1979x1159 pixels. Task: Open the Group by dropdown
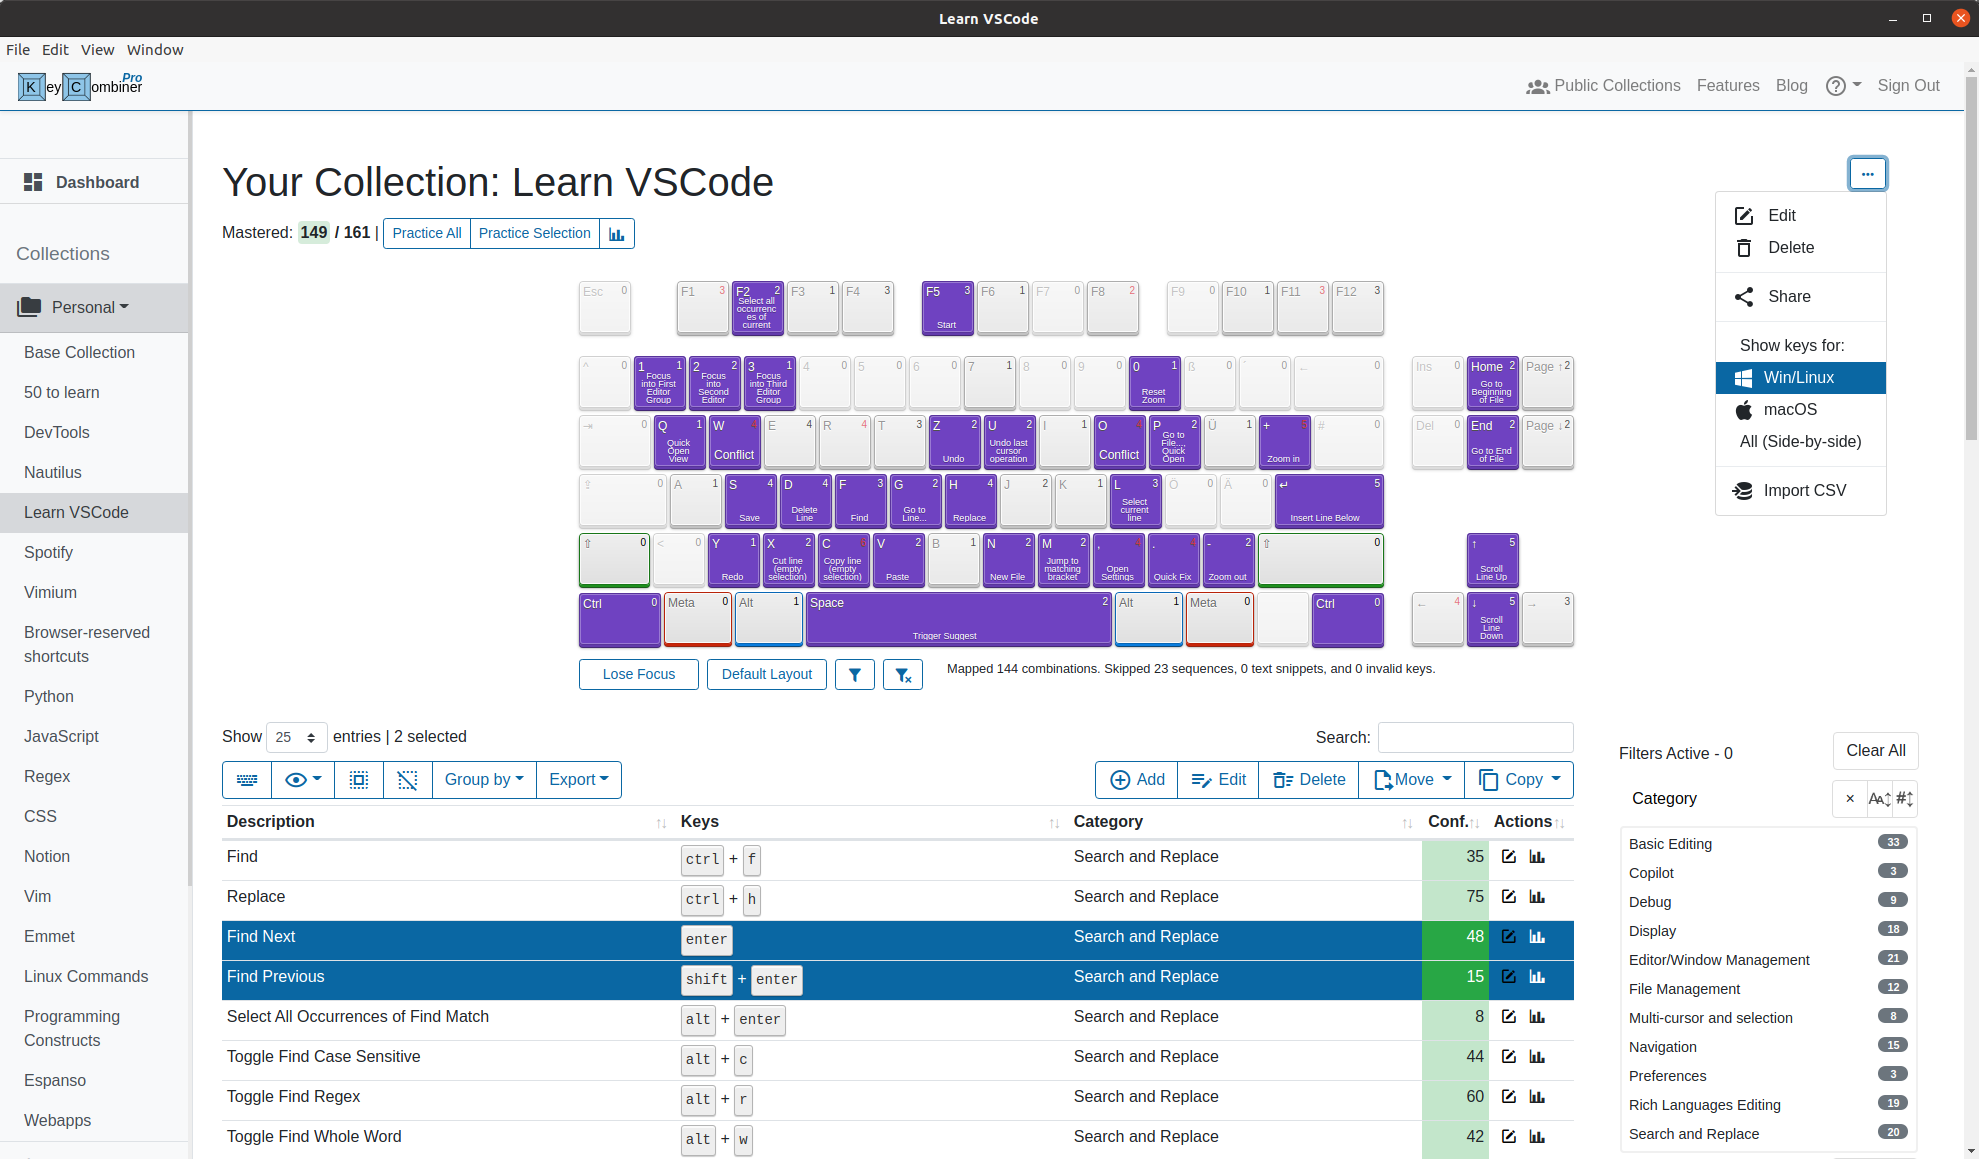click(484, 779)
